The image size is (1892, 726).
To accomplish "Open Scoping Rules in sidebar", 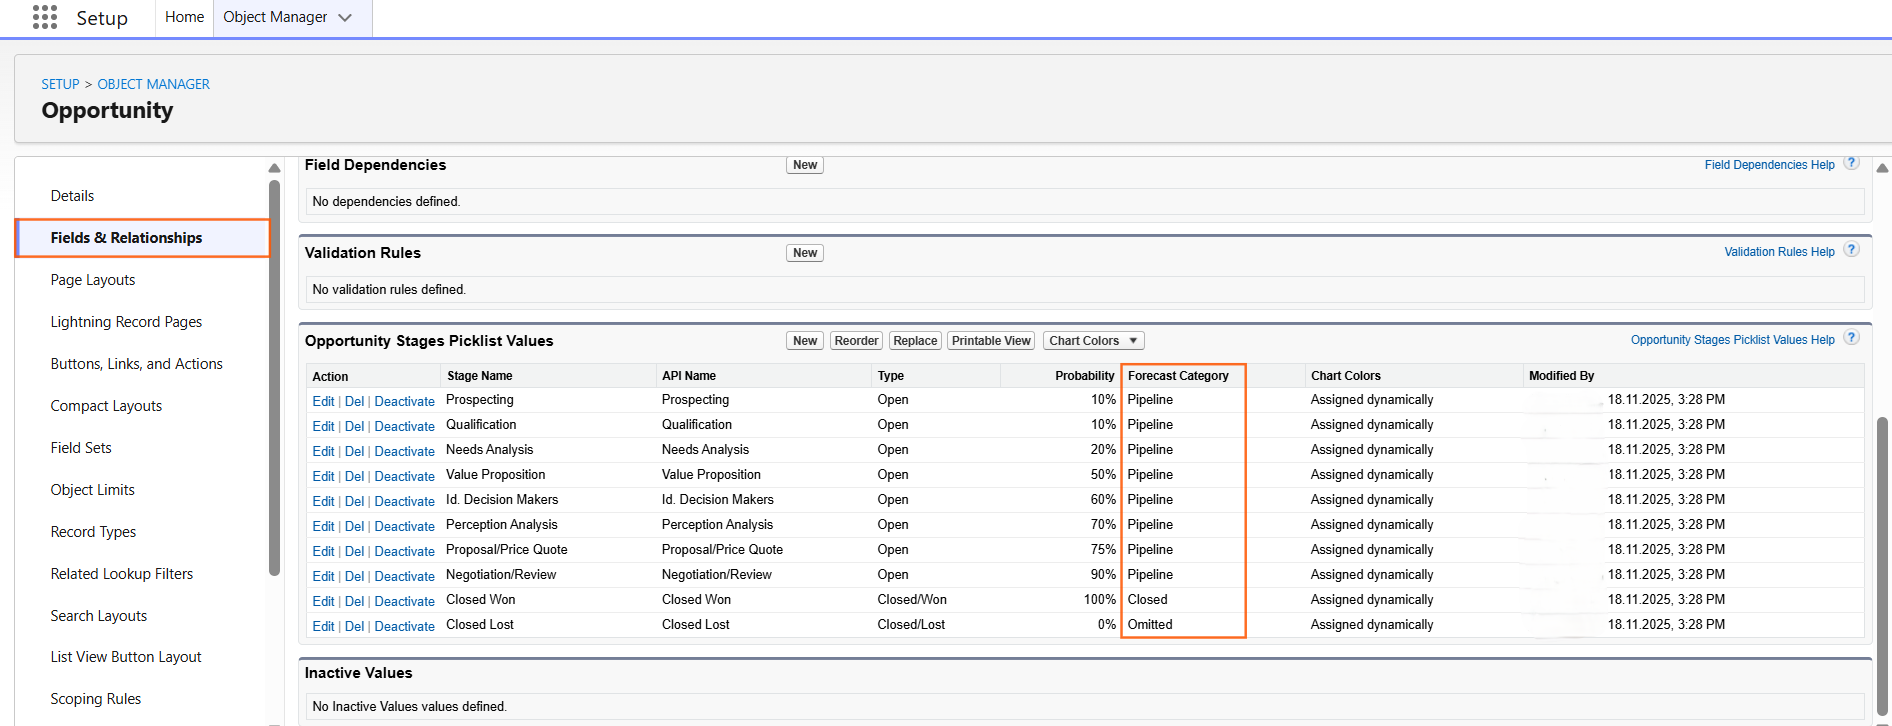I will click(96, 699).
